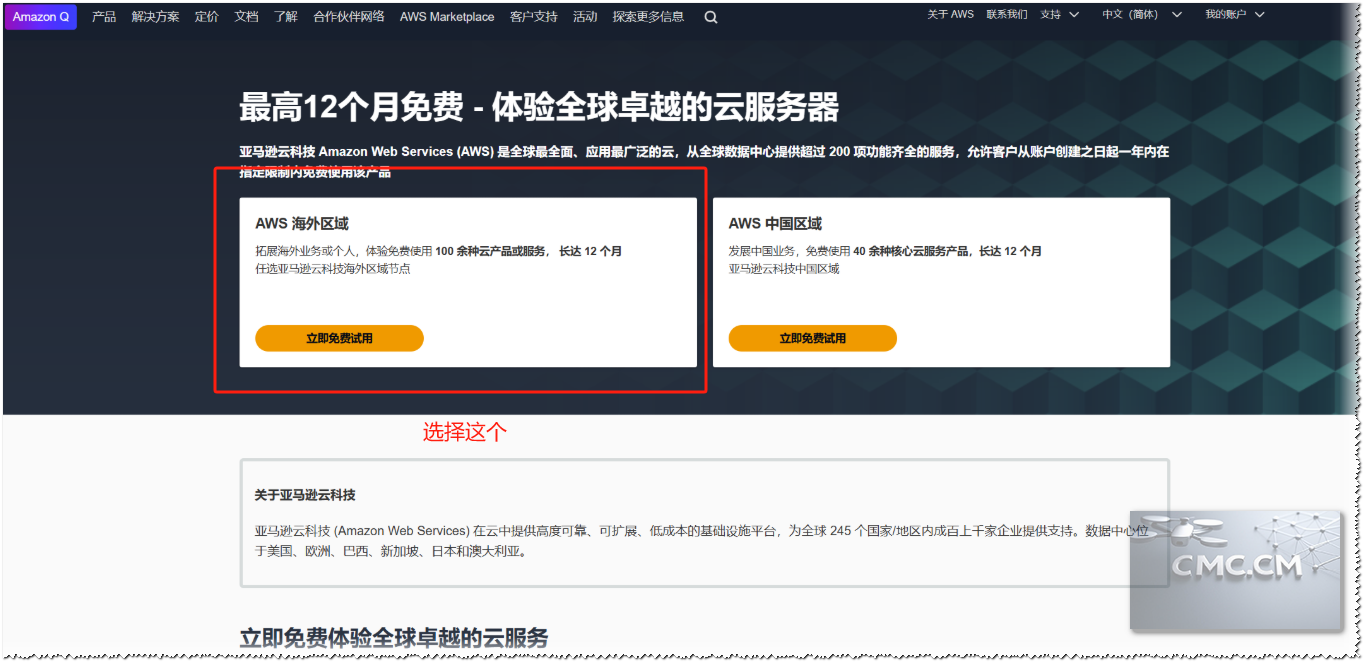This screenshot has width=1370, height=668.
Task: Click the 关于亚马逊云科技 heading
Action: pyautogui.click(x=305, y=495)
